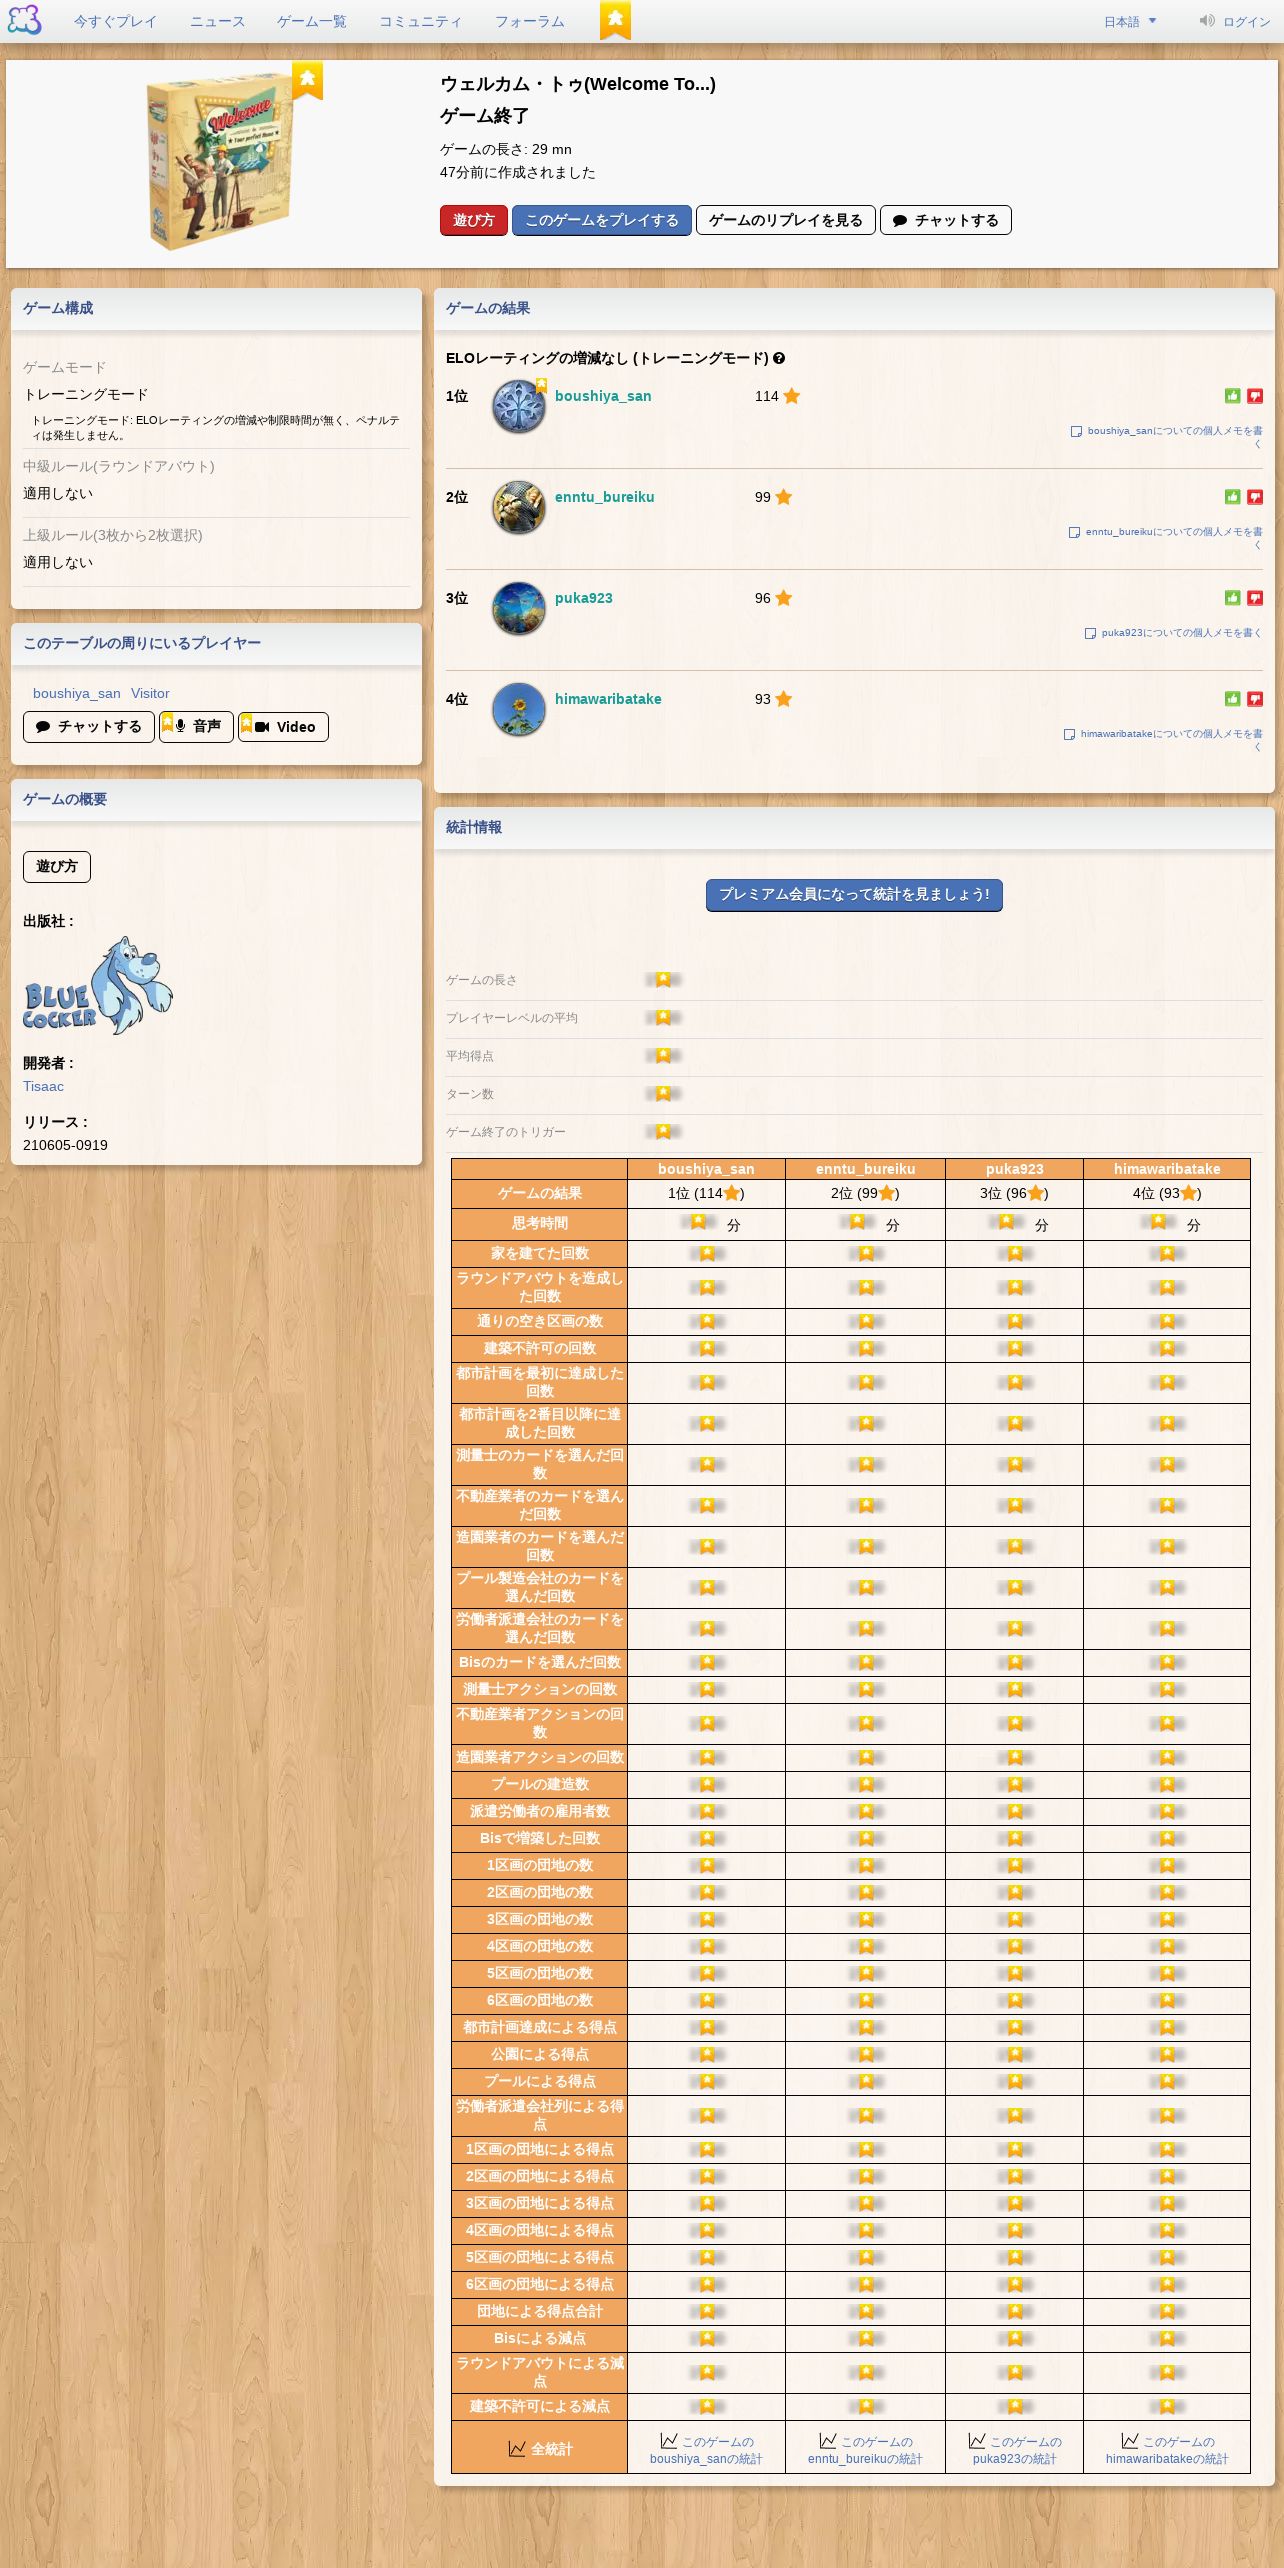
Task: Give thumbs up to enntu_bureiku
Action: point(1232,497)
